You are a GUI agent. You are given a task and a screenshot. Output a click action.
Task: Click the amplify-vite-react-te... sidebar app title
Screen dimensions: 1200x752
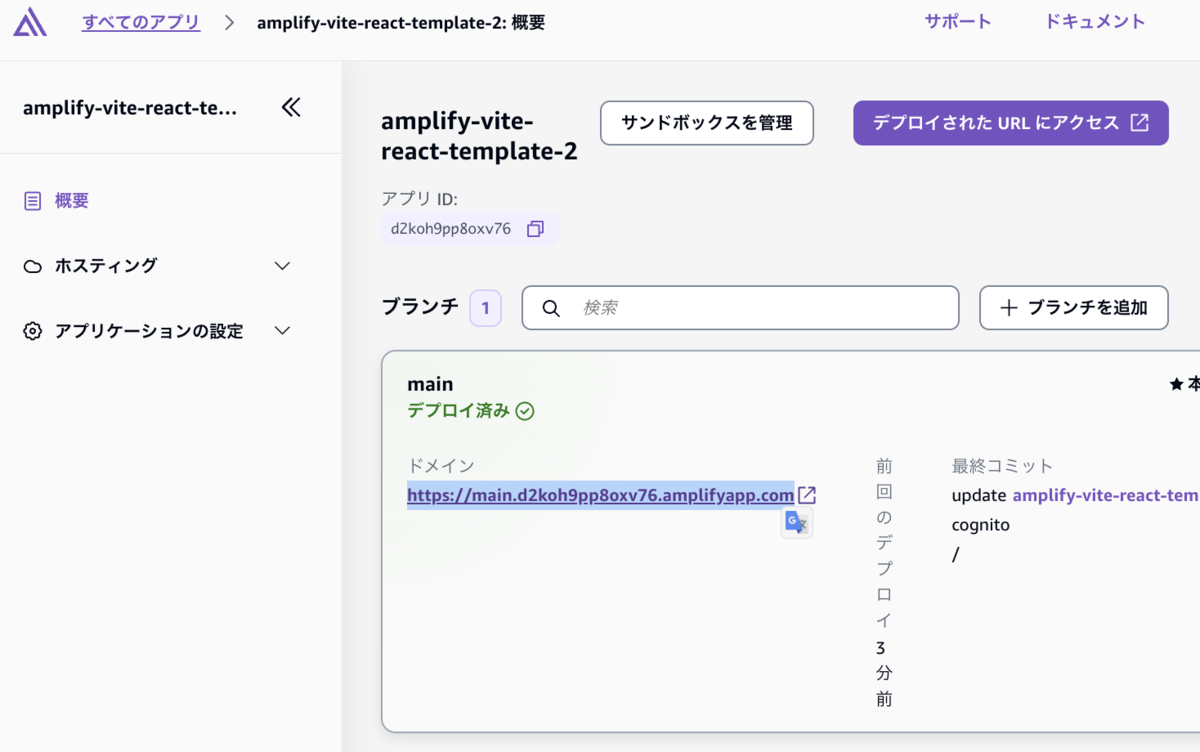[x=130, y=108]
